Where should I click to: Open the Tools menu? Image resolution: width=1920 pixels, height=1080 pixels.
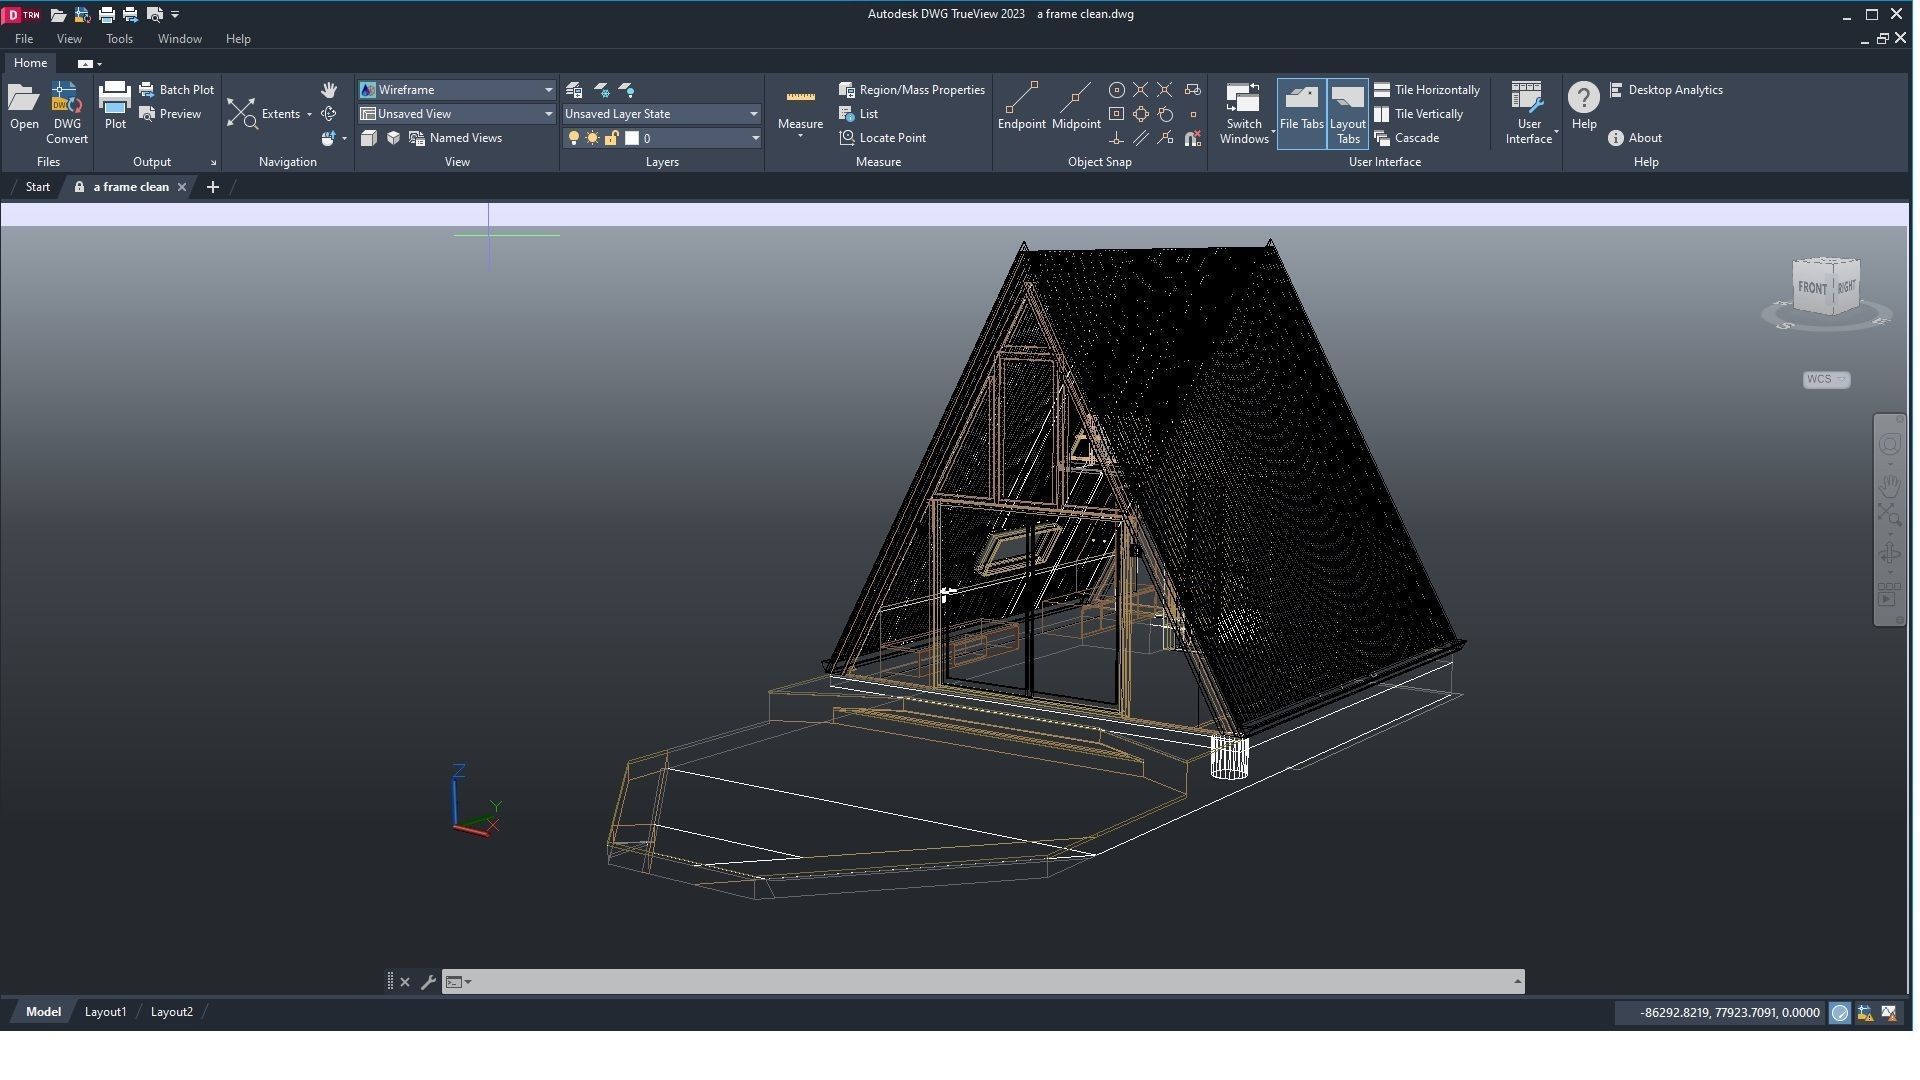point(119,39)
